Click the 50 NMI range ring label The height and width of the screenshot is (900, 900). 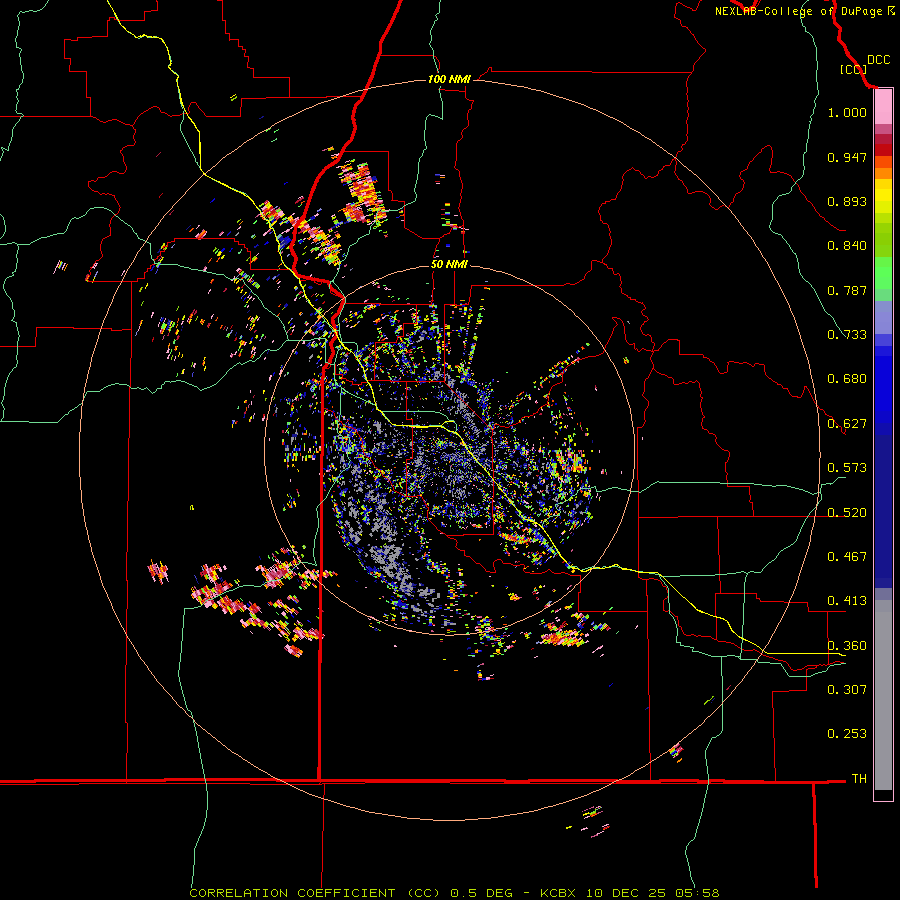tap(449, 264)
